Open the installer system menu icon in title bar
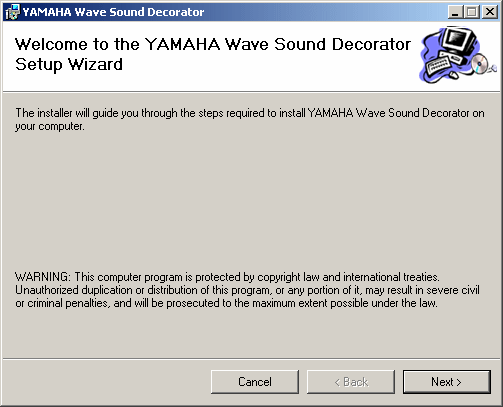This screenshot has height=407, width=503. pos(12,12)
